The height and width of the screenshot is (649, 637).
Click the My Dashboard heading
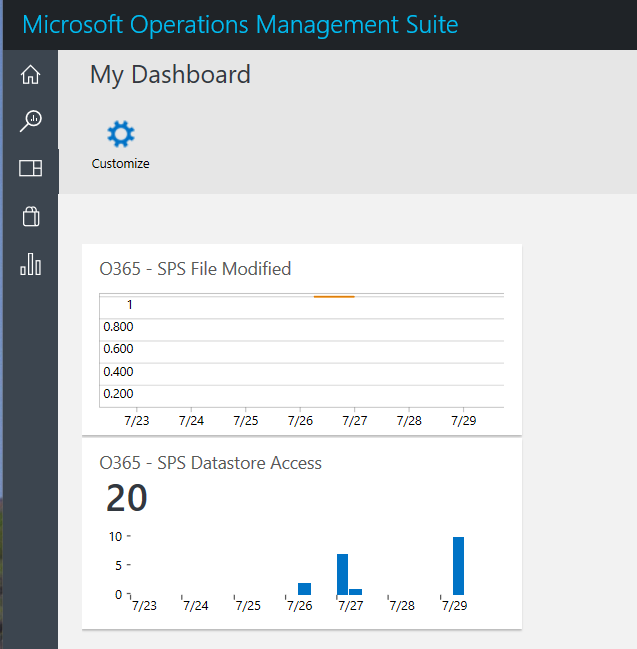(x=170, y=75)
